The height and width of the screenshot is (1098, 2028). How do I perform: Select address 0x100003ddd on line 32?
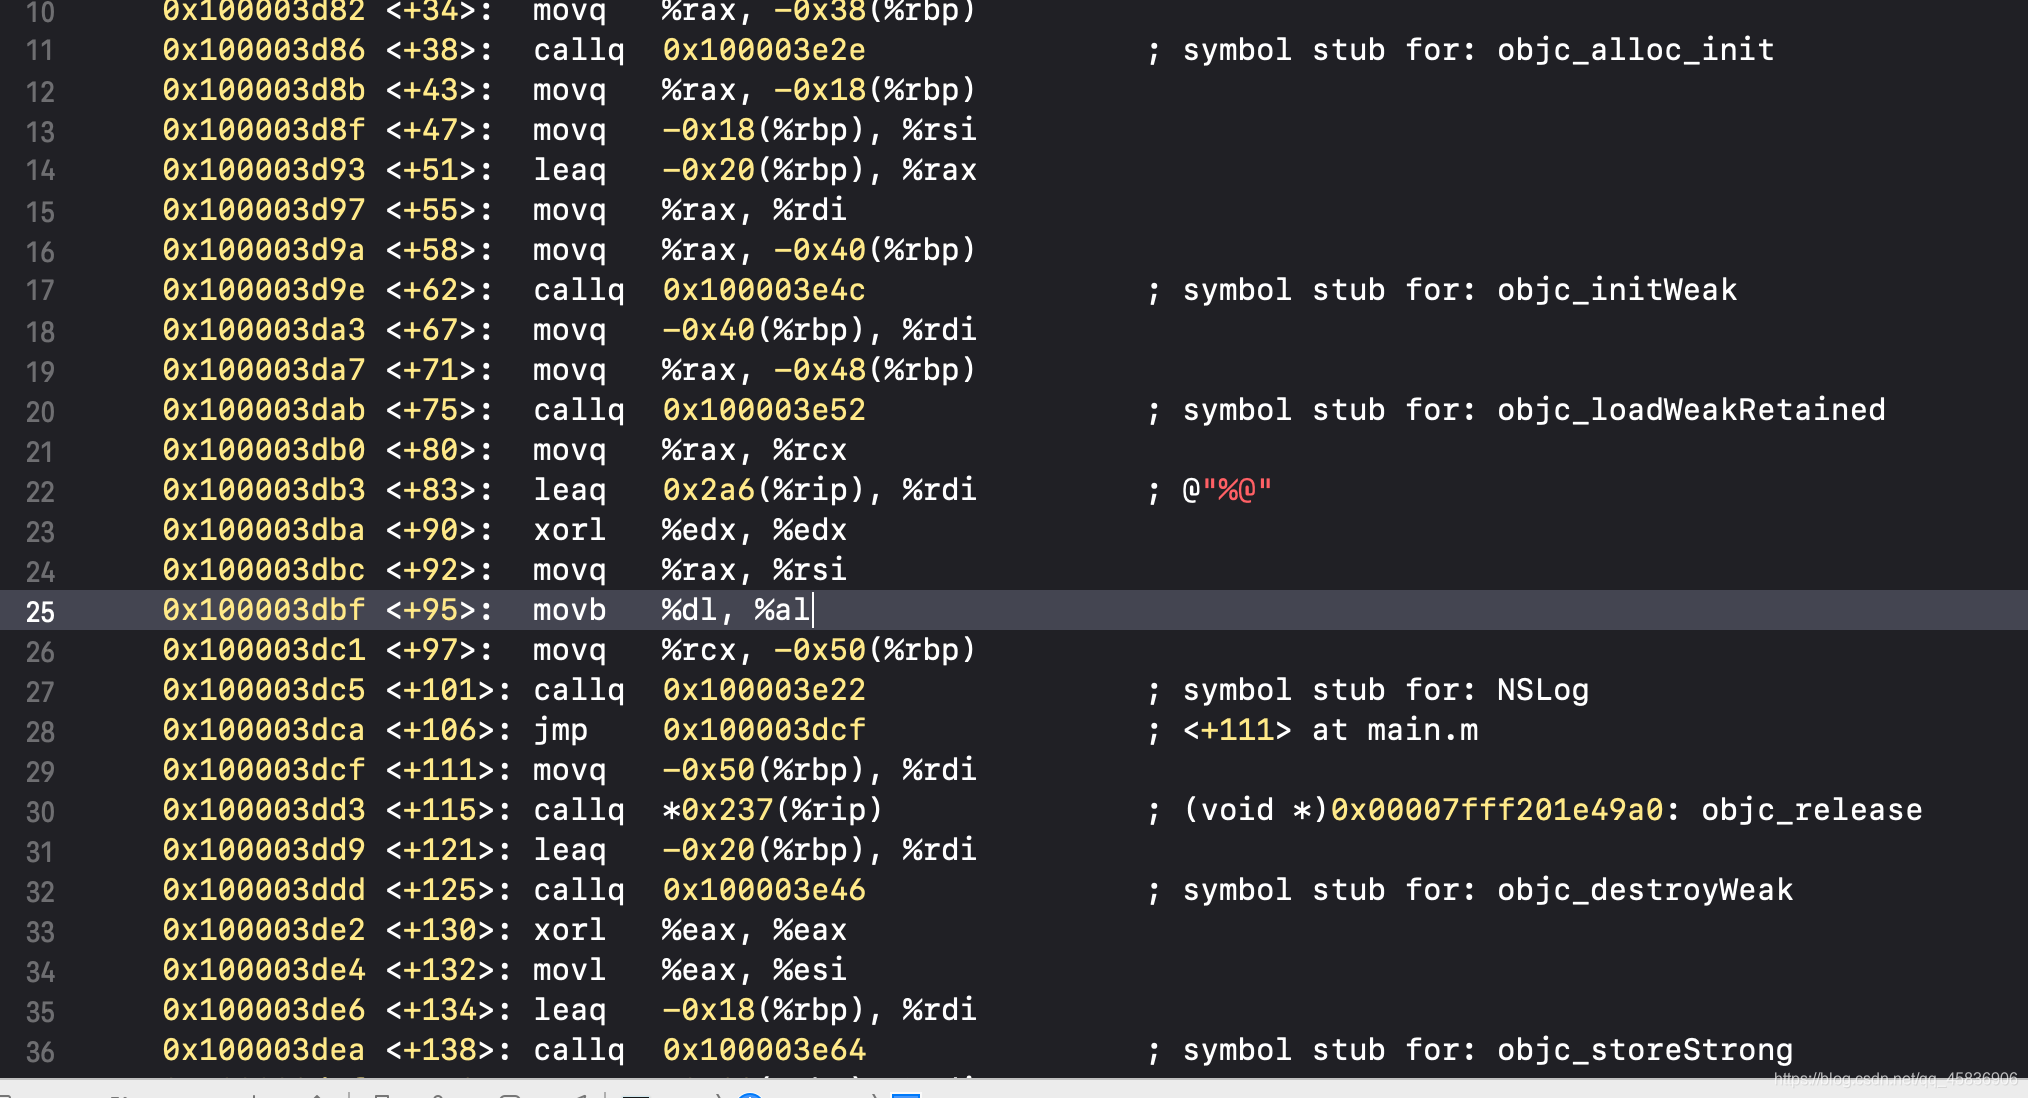tap(264, 890)
